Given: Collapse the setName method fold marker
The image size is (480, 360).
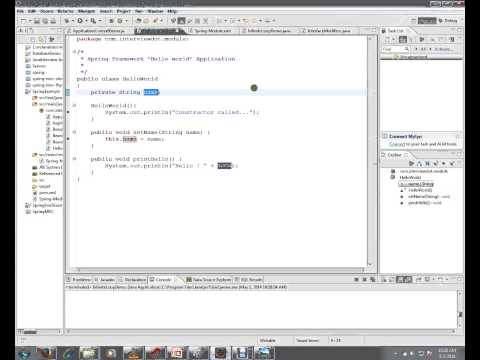Looking at the screenshot, I should pyautogui.click(x=74, y=132).
